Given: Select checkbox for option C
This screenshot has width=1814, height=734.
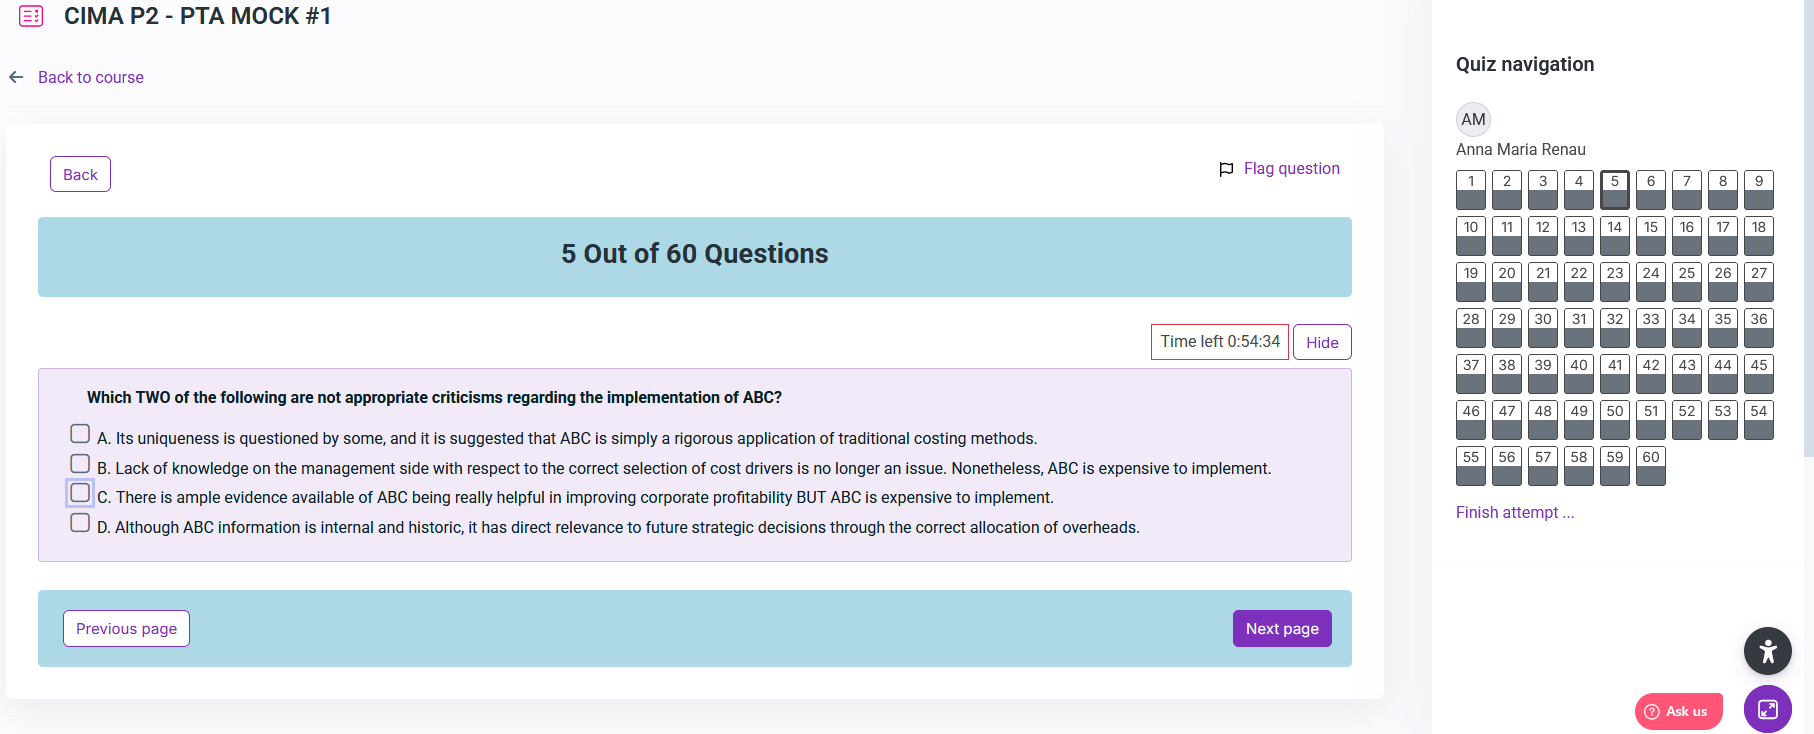Looking at the screenshot, I should point(80,493).
